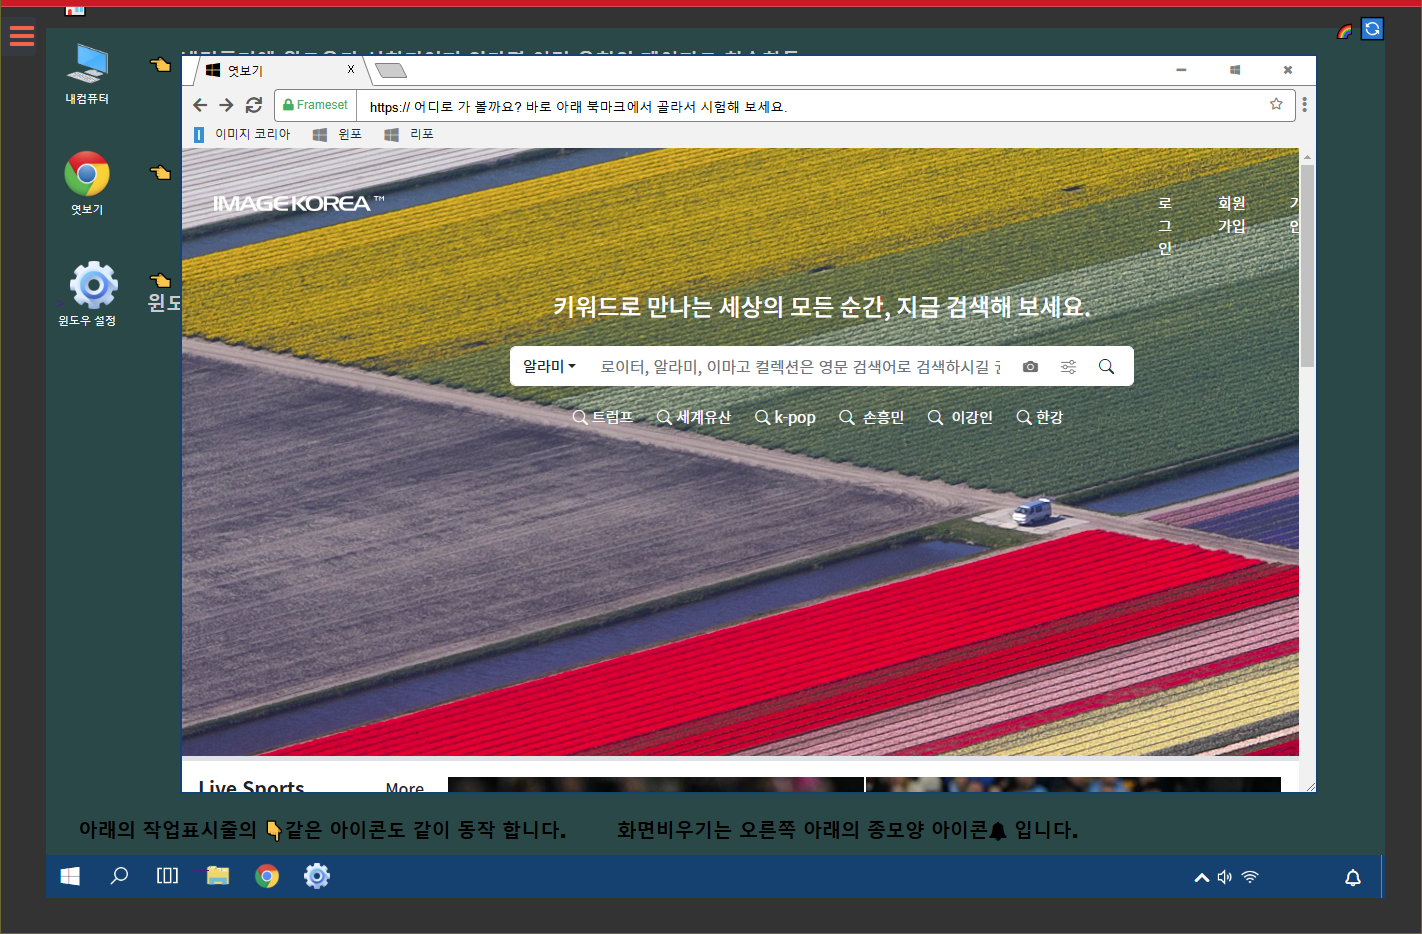
Task: Click the show desktop strip at taskbar end
Action: pyautogui.click(x=1383, y=876)
